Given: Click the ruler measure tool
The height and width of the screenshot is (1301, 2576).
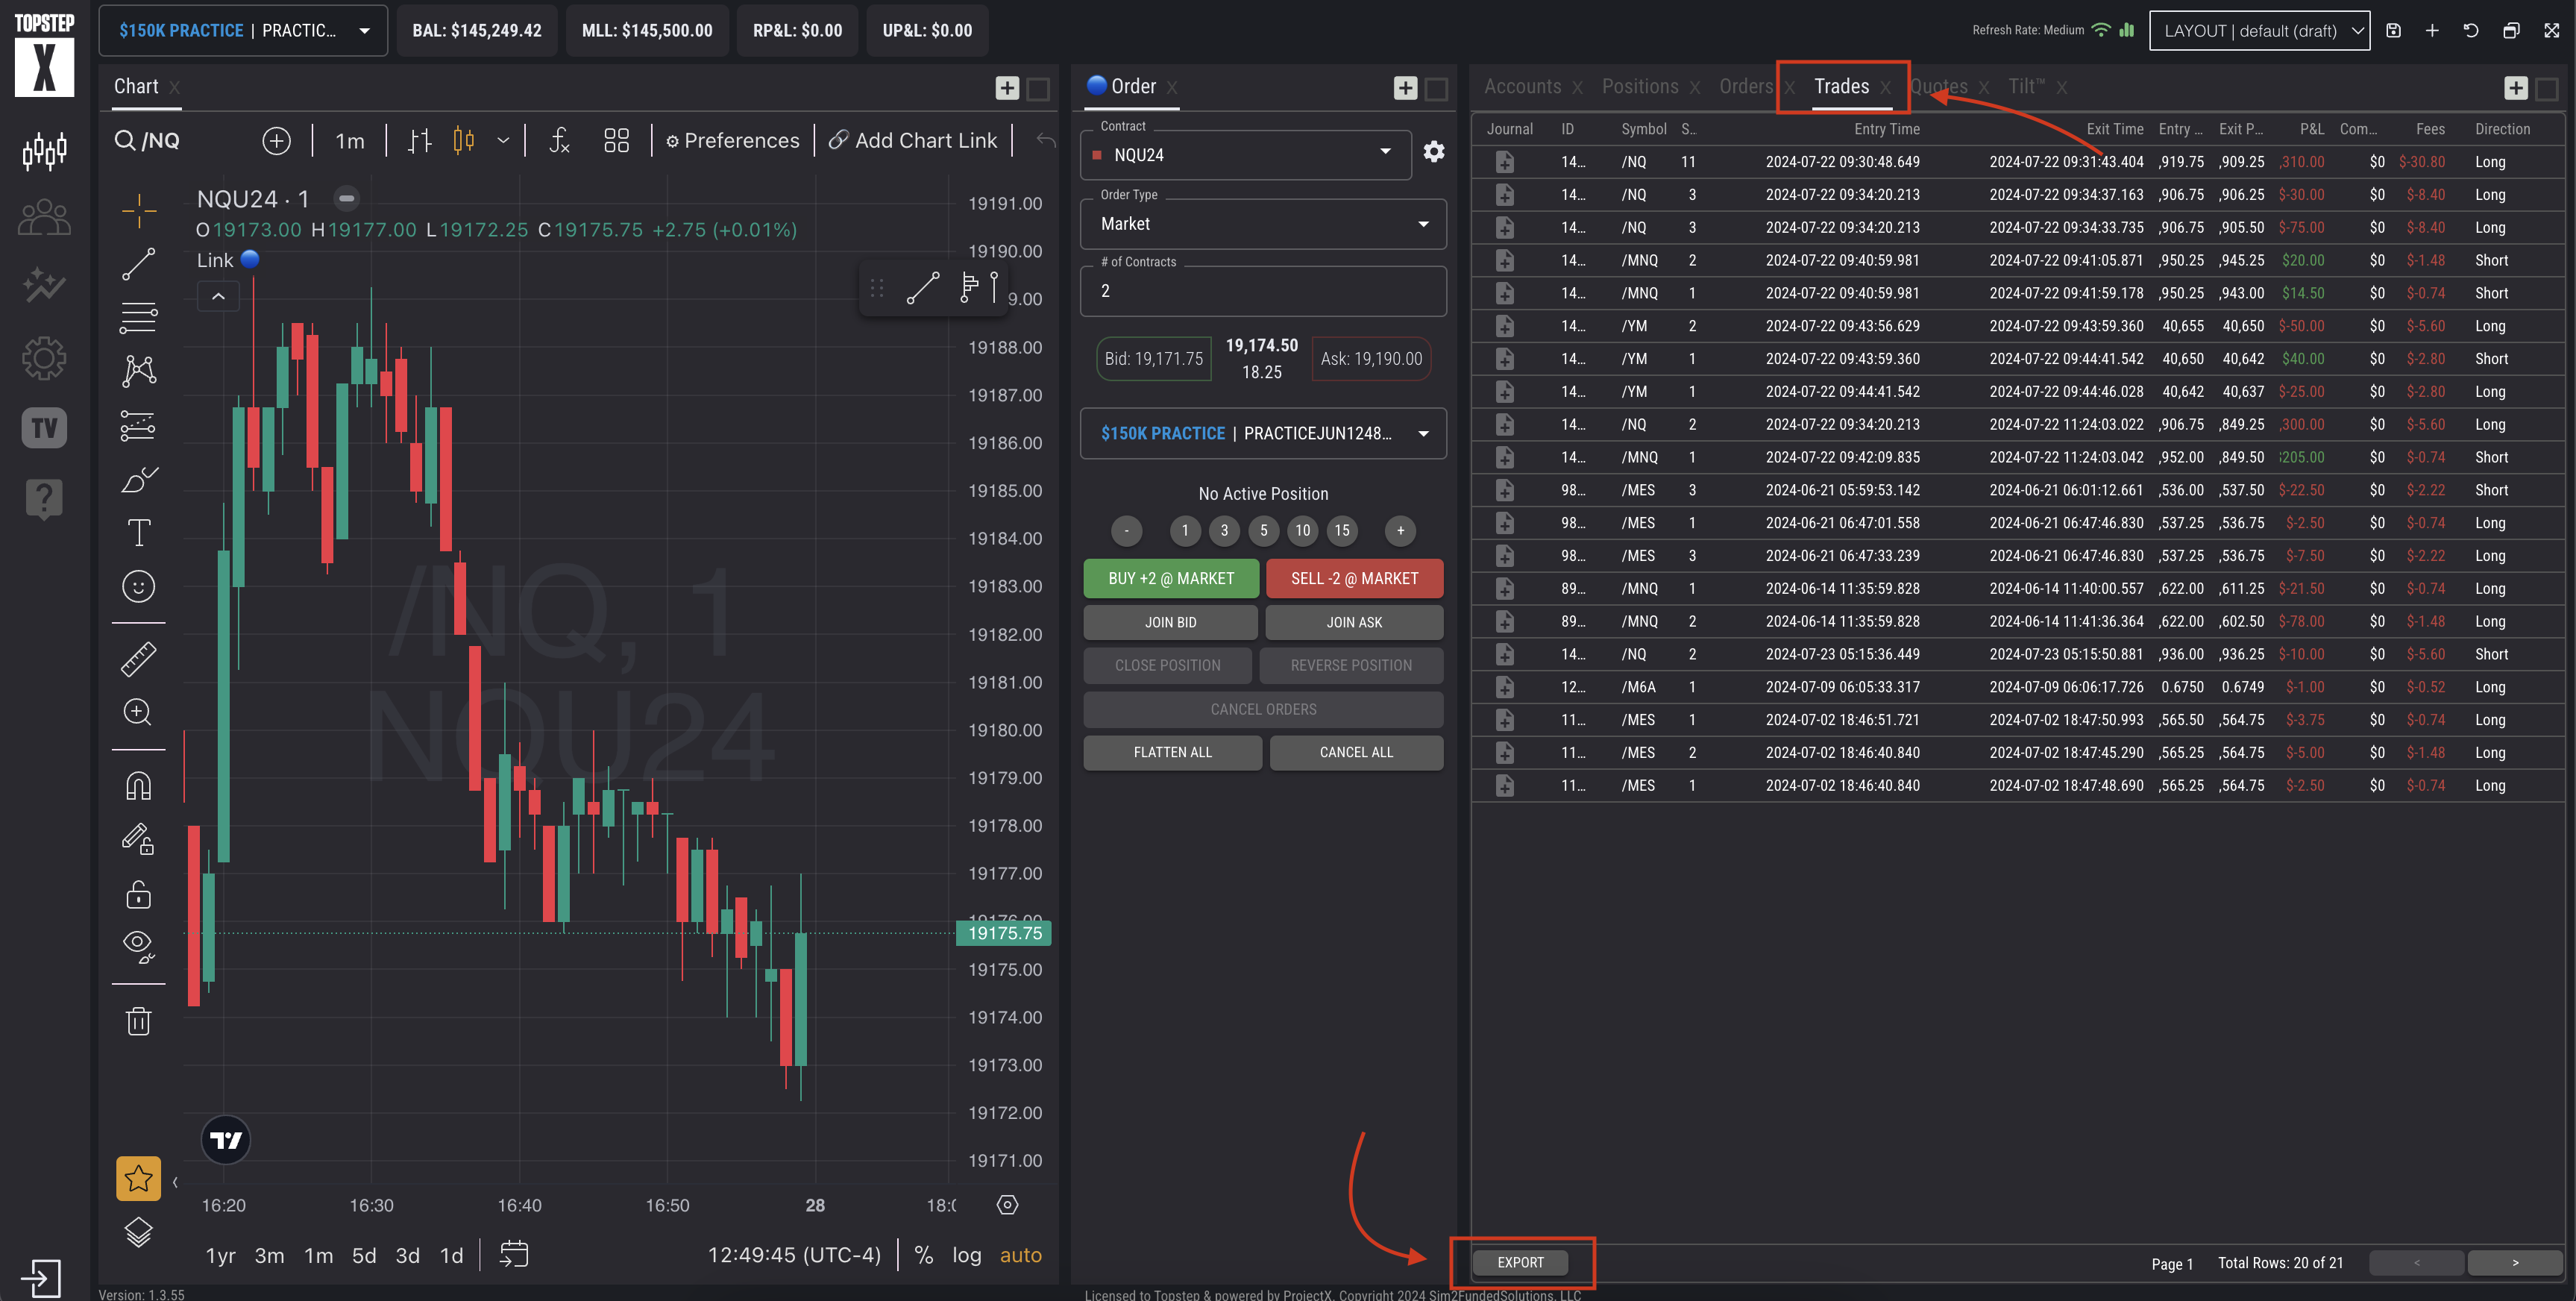Looking at the screenshot, I should tap(138, 659).
